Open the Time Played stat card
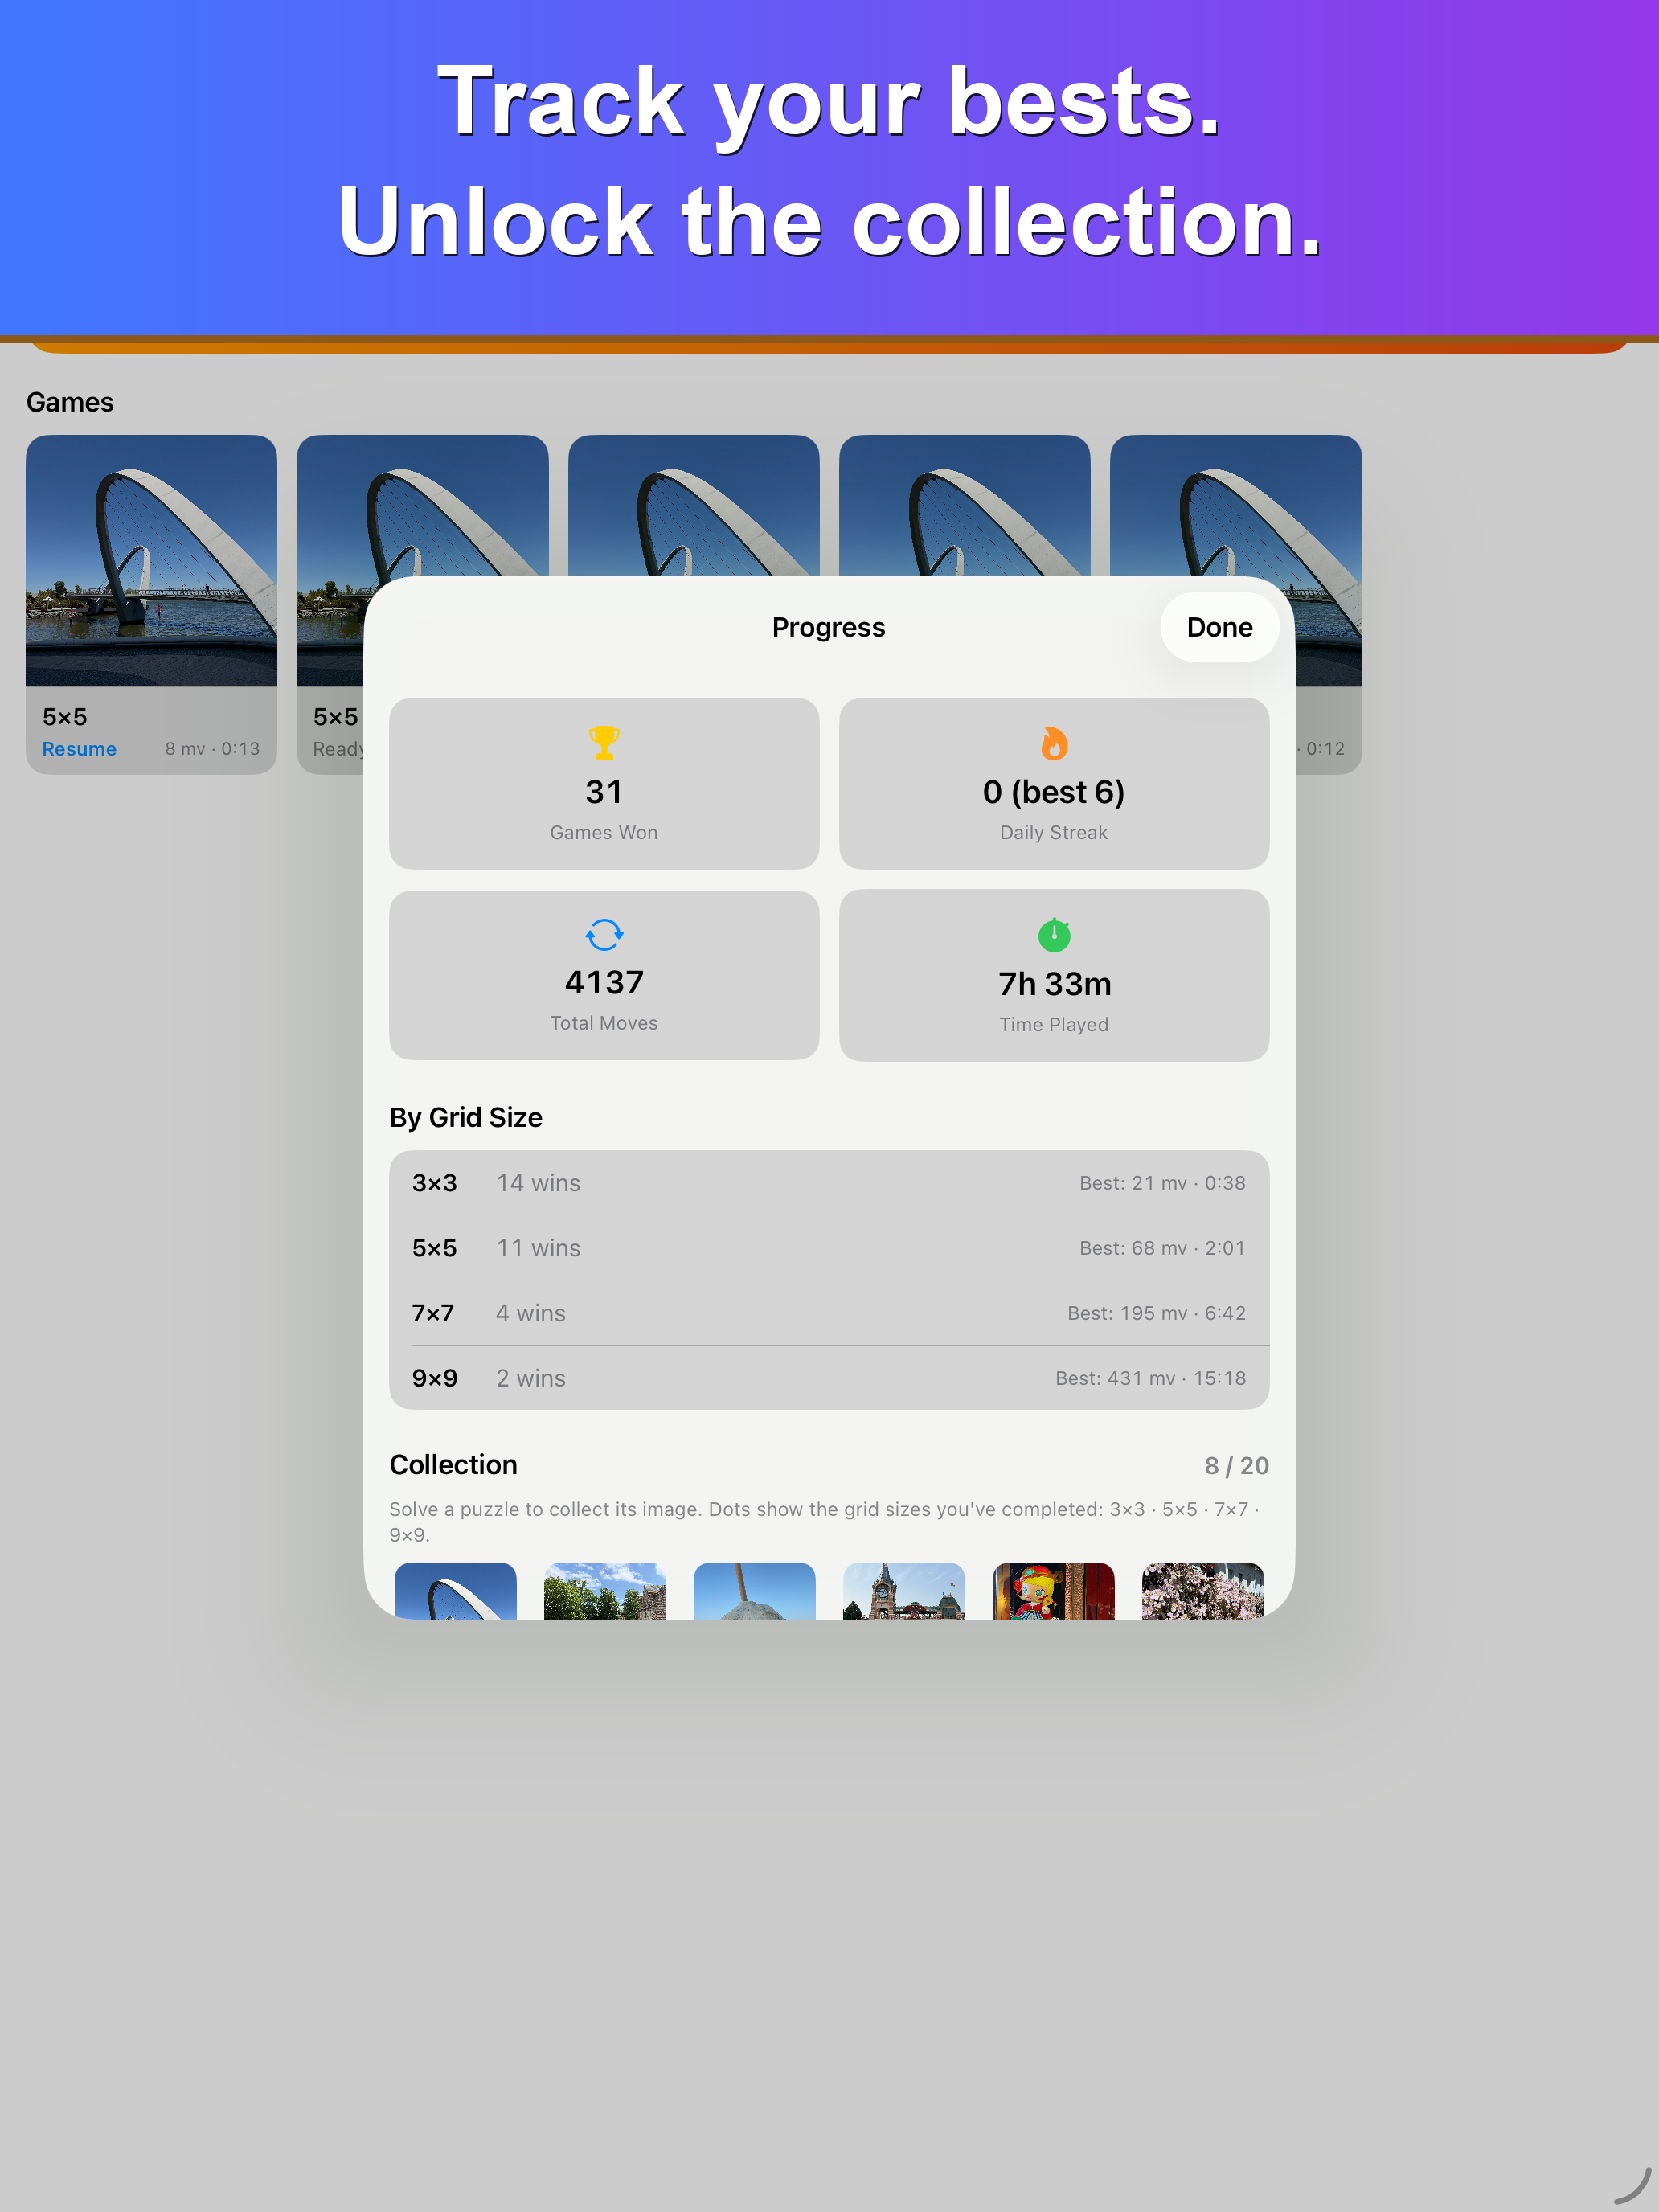 1054,975
